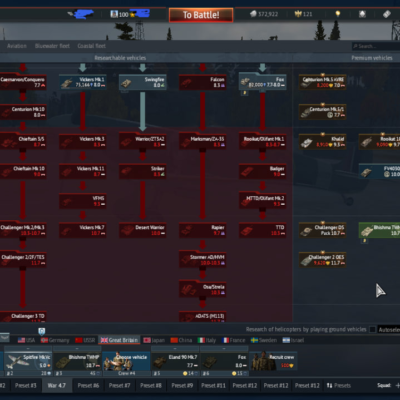This screenshot has height=400, width=400.
Task: Expand the Rooikat/Olifant Mk.1 group
Action: coord(263,142)
